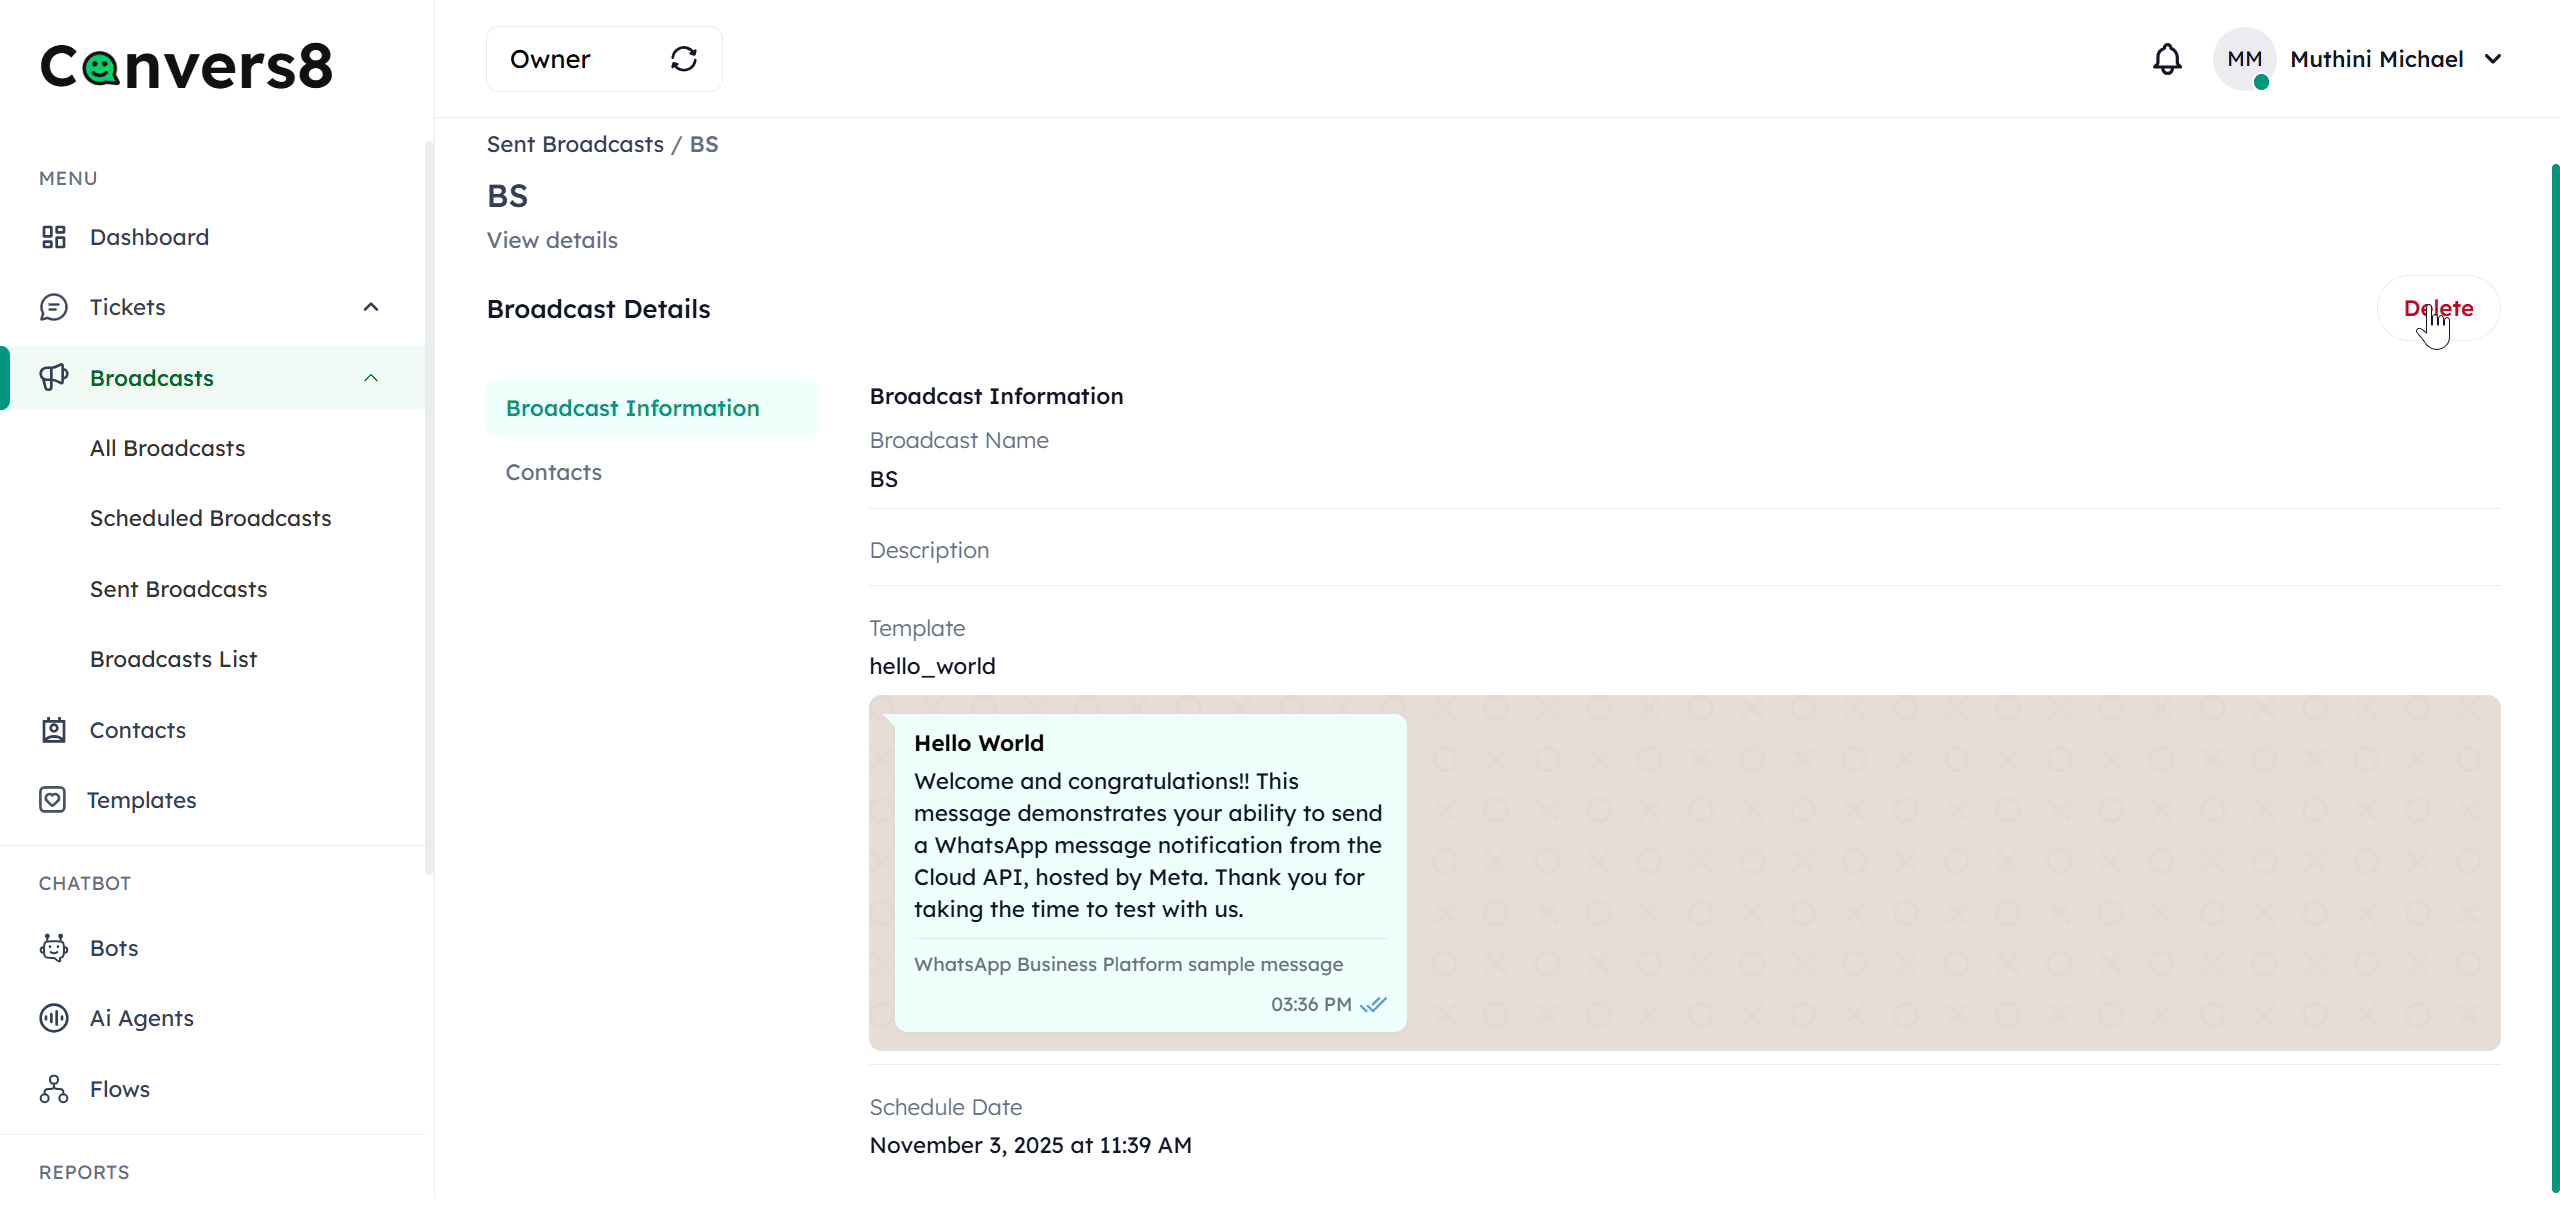2560x1206 pixels.
Task: Click the page vertical scrollbar
Action: pos(2555,678)
